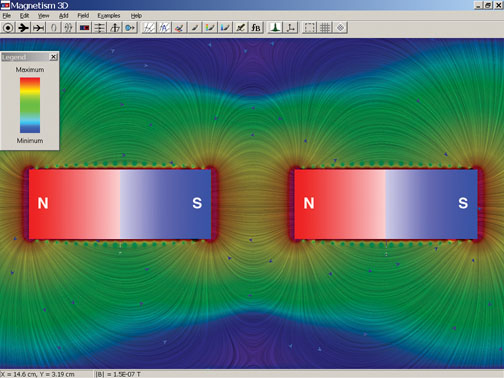Close the Legend panel
The width and height of the screenshot is (504, 378).
coord(53,57)
